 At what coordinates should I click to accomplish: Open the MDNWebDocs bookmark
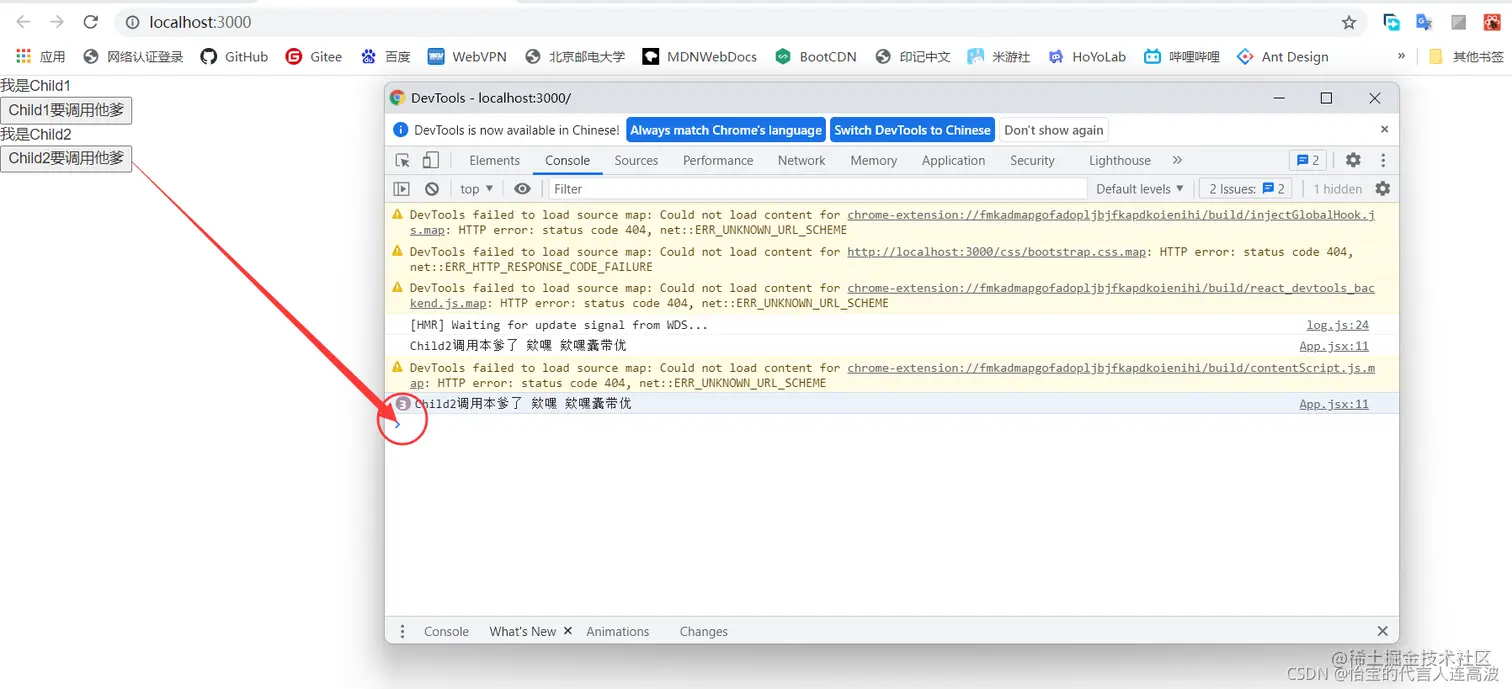700,57
